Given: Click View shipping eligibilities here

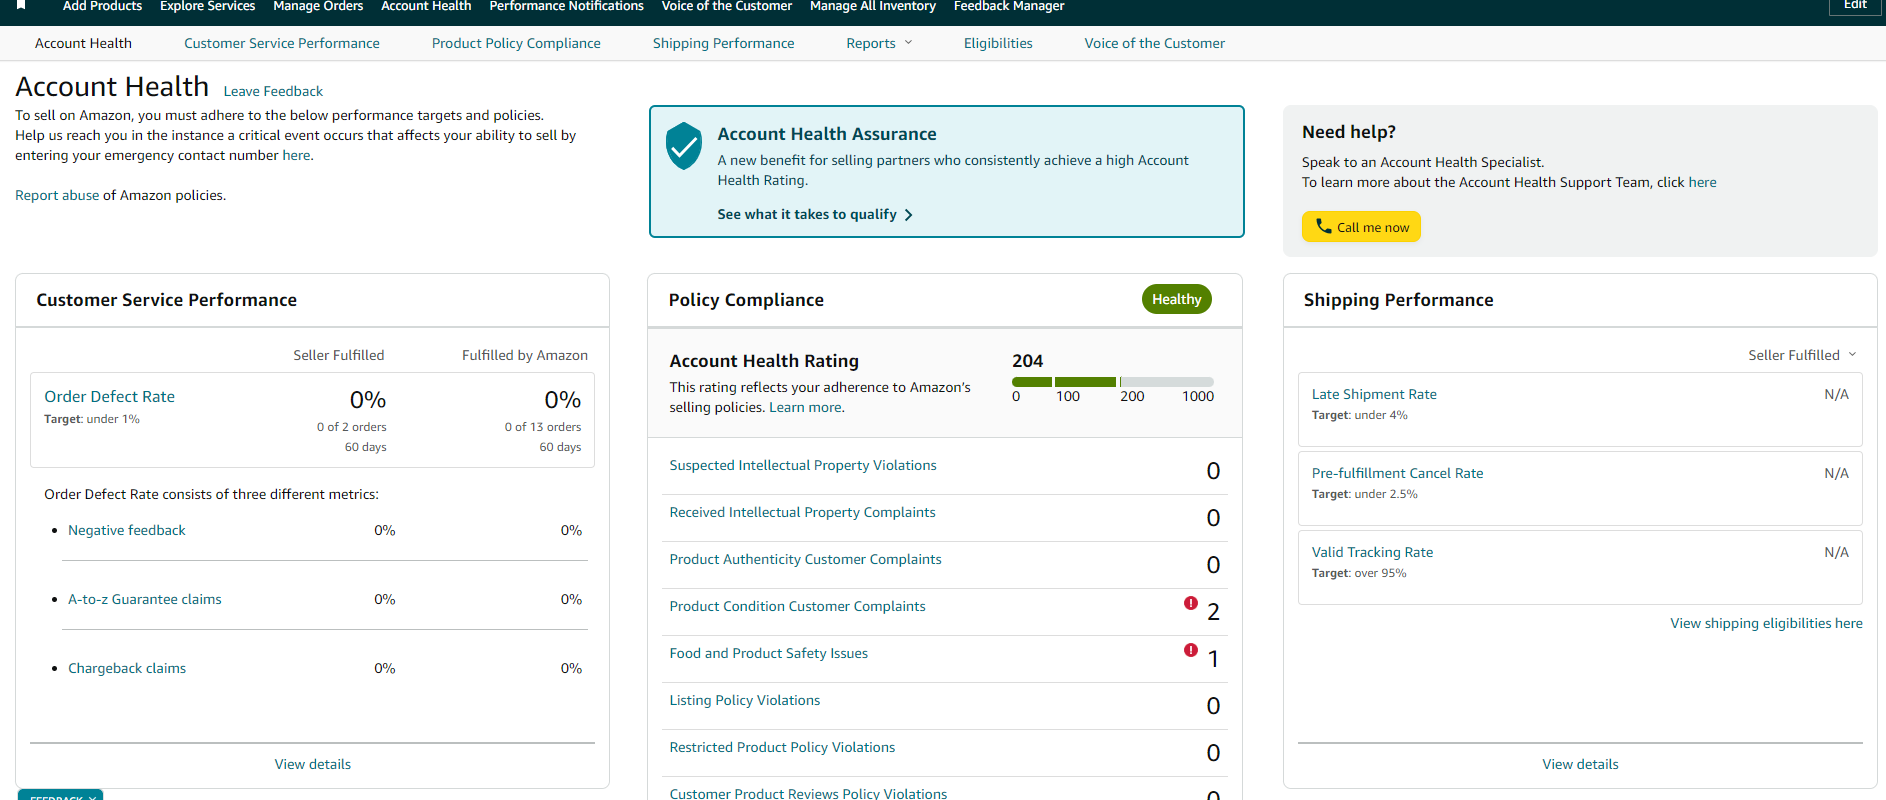Looking at the screenshot, I should [x=1766, y=623].
